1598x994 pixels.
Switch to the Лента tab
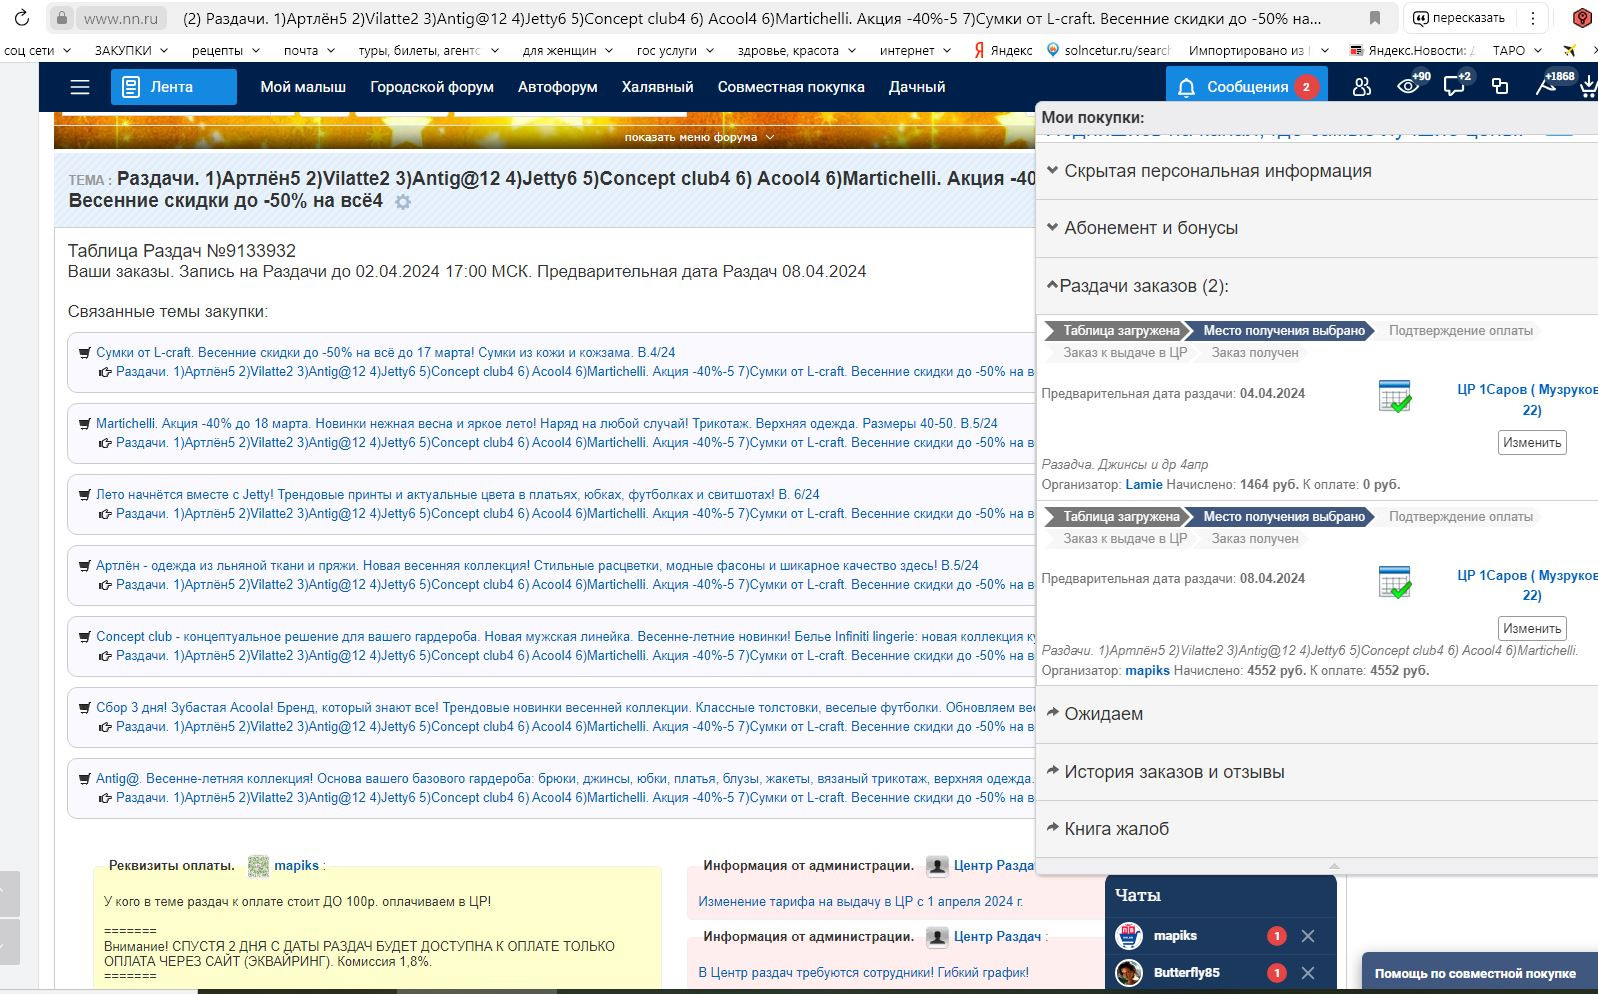[x=174, y=87]
